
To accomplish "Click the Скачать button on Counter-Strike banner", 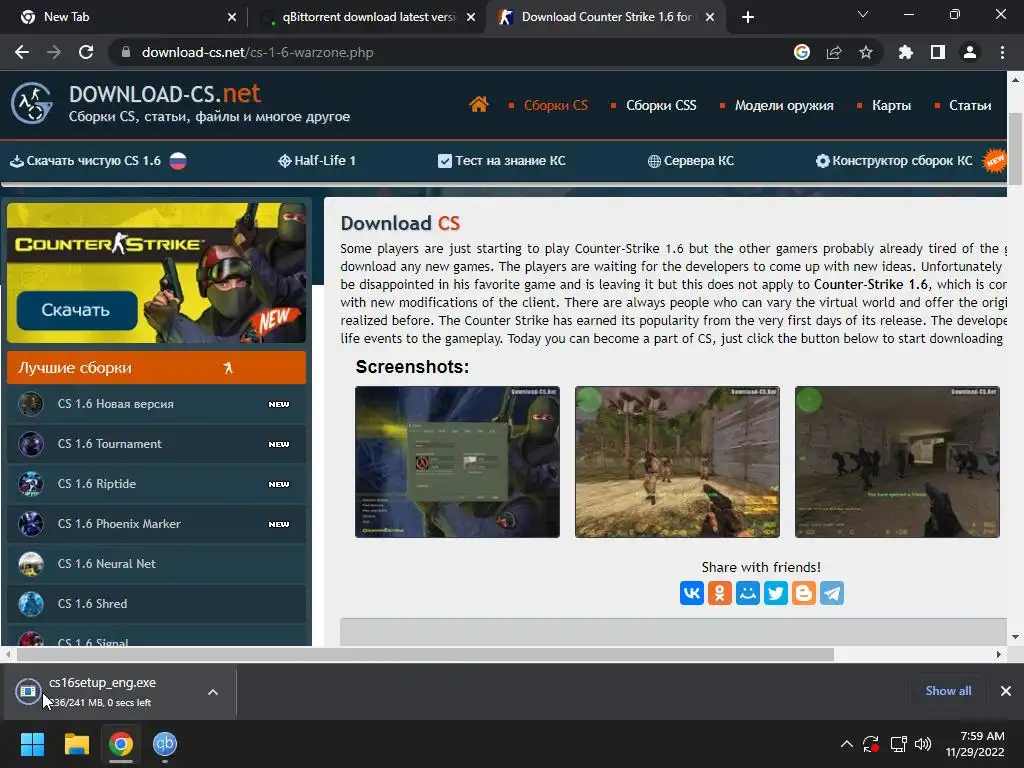I will pyautogui.click(x=76, y=310).
